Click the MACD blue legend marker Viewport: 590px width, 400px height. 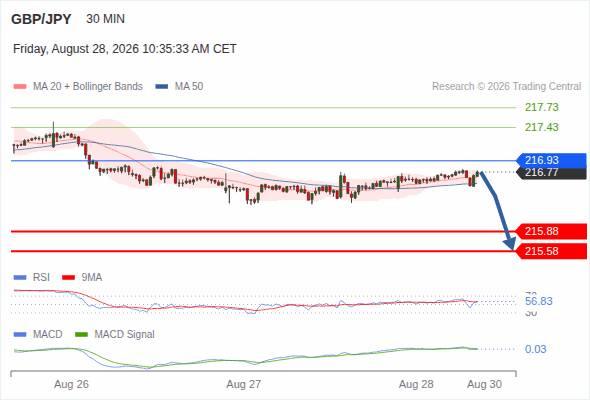[20, 335]
